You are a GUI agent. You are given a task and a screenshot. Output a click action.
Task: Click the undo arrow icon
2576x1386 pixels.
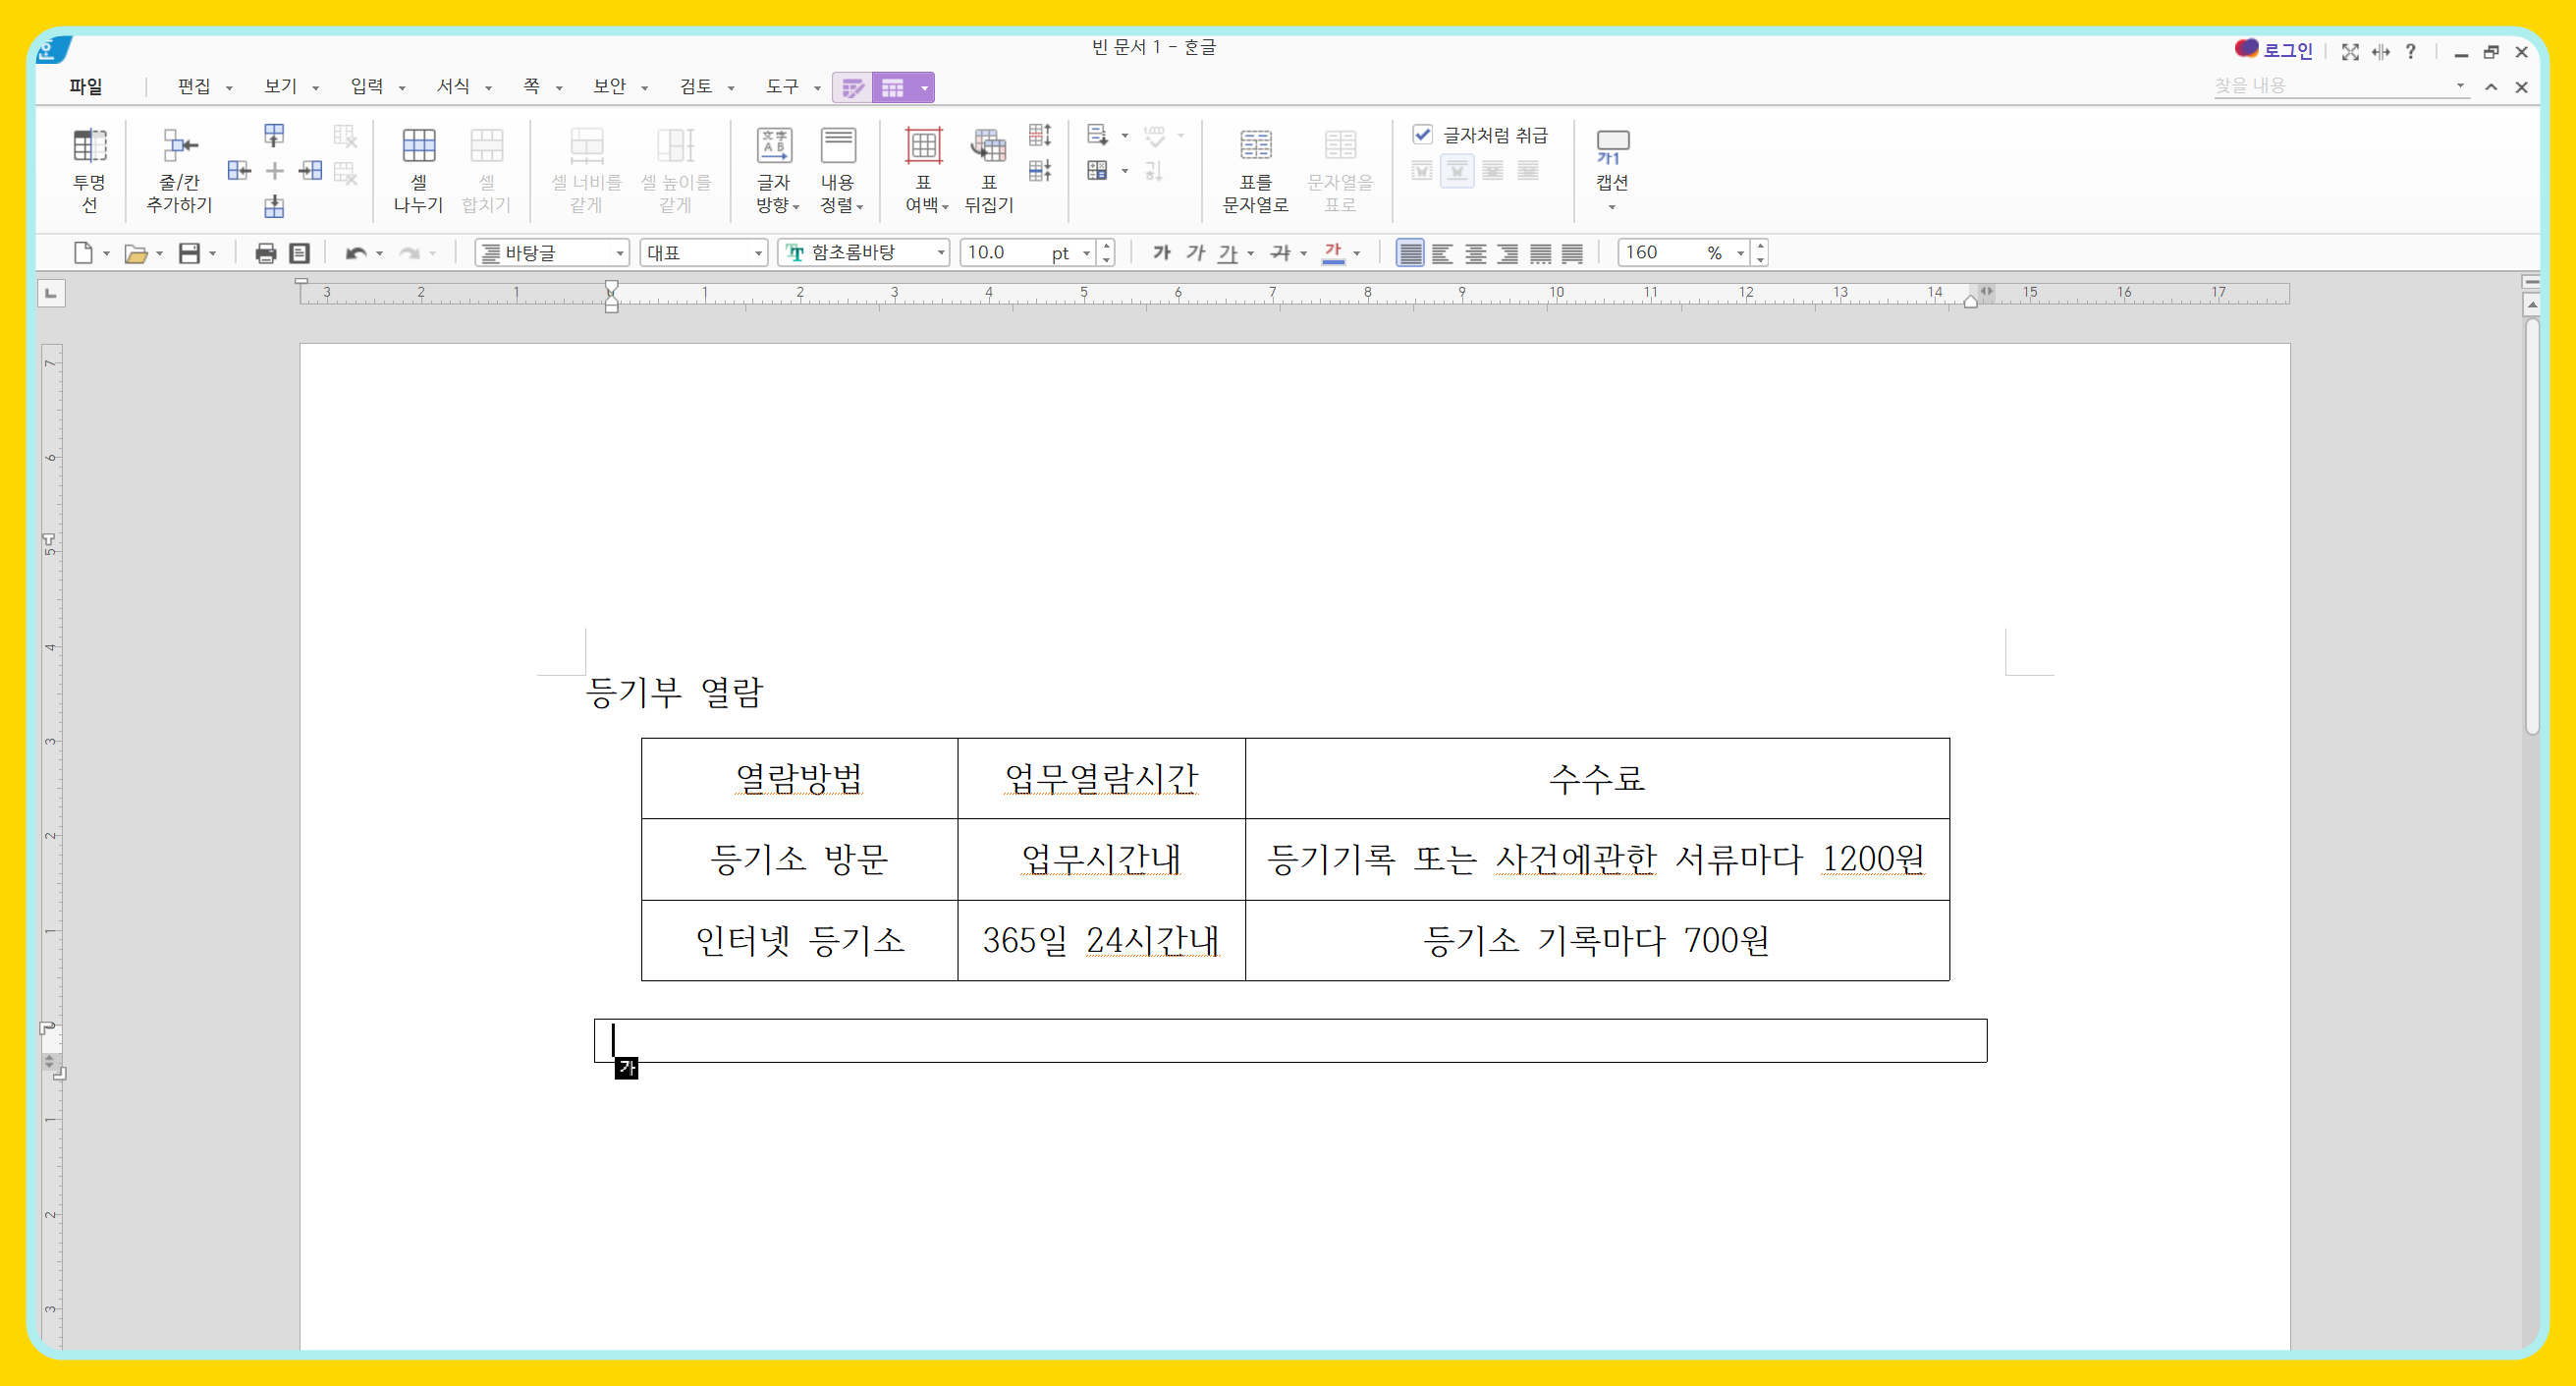[x=355, y=253]
